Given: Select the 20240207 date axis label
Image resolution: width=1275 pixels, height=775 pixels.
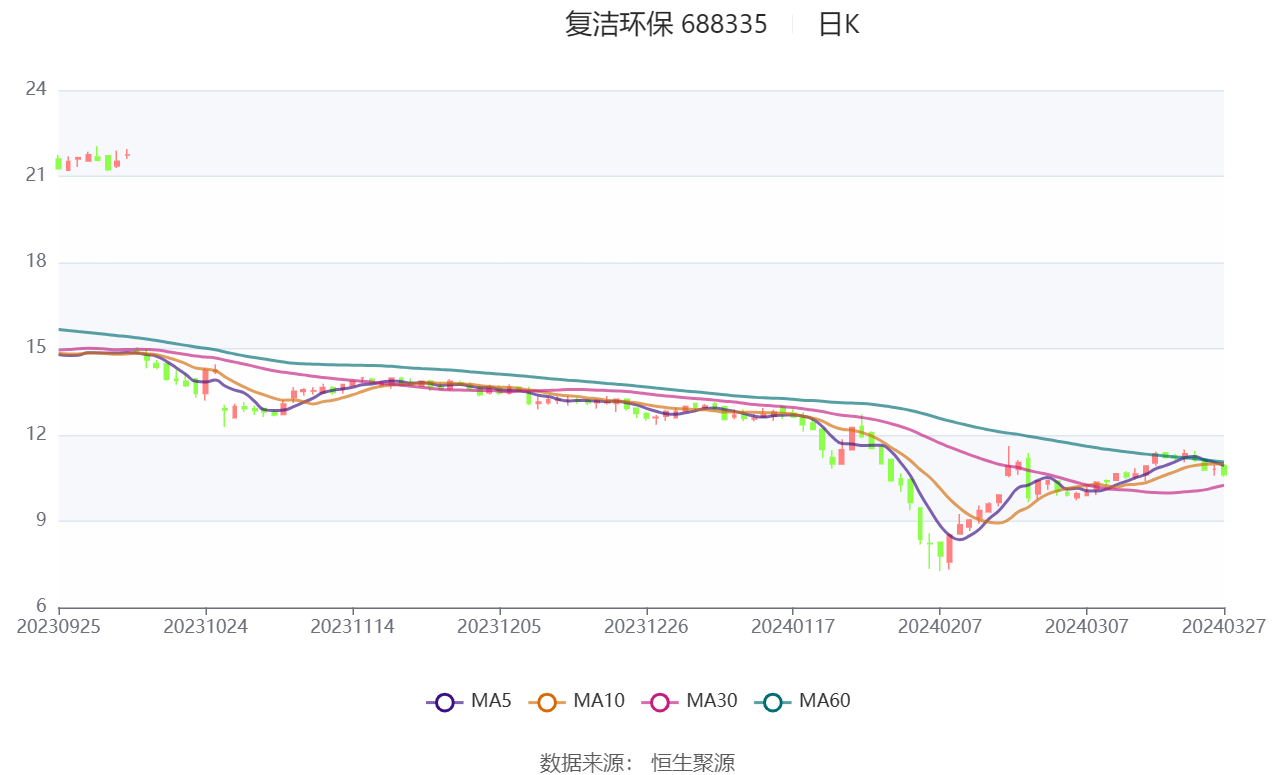Looking at the screenshot, I should [x=940, y=626].
